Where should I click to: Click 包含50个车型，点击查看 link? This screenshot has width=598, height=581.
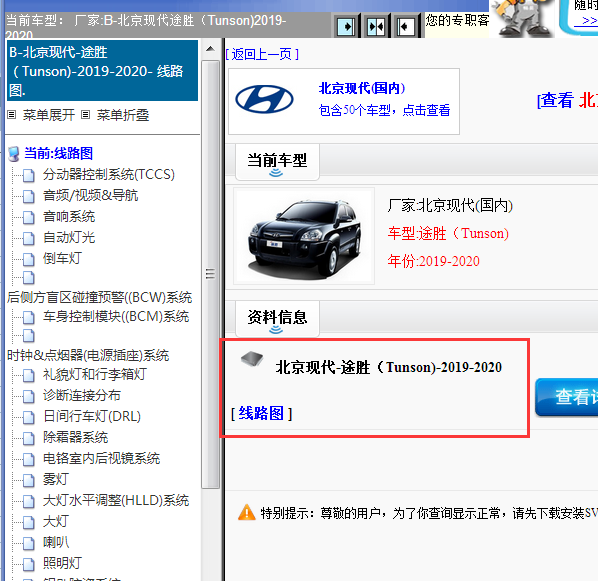(384, 110)
